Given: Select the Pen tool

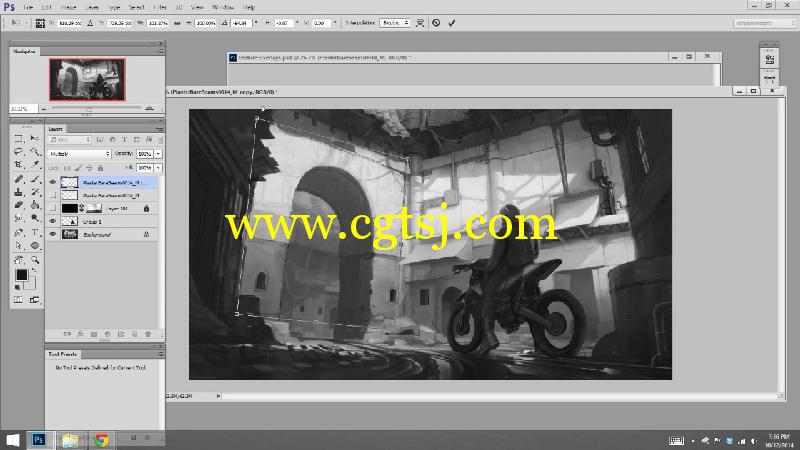Looking at the screenshot, I should [x=18, y=232].
